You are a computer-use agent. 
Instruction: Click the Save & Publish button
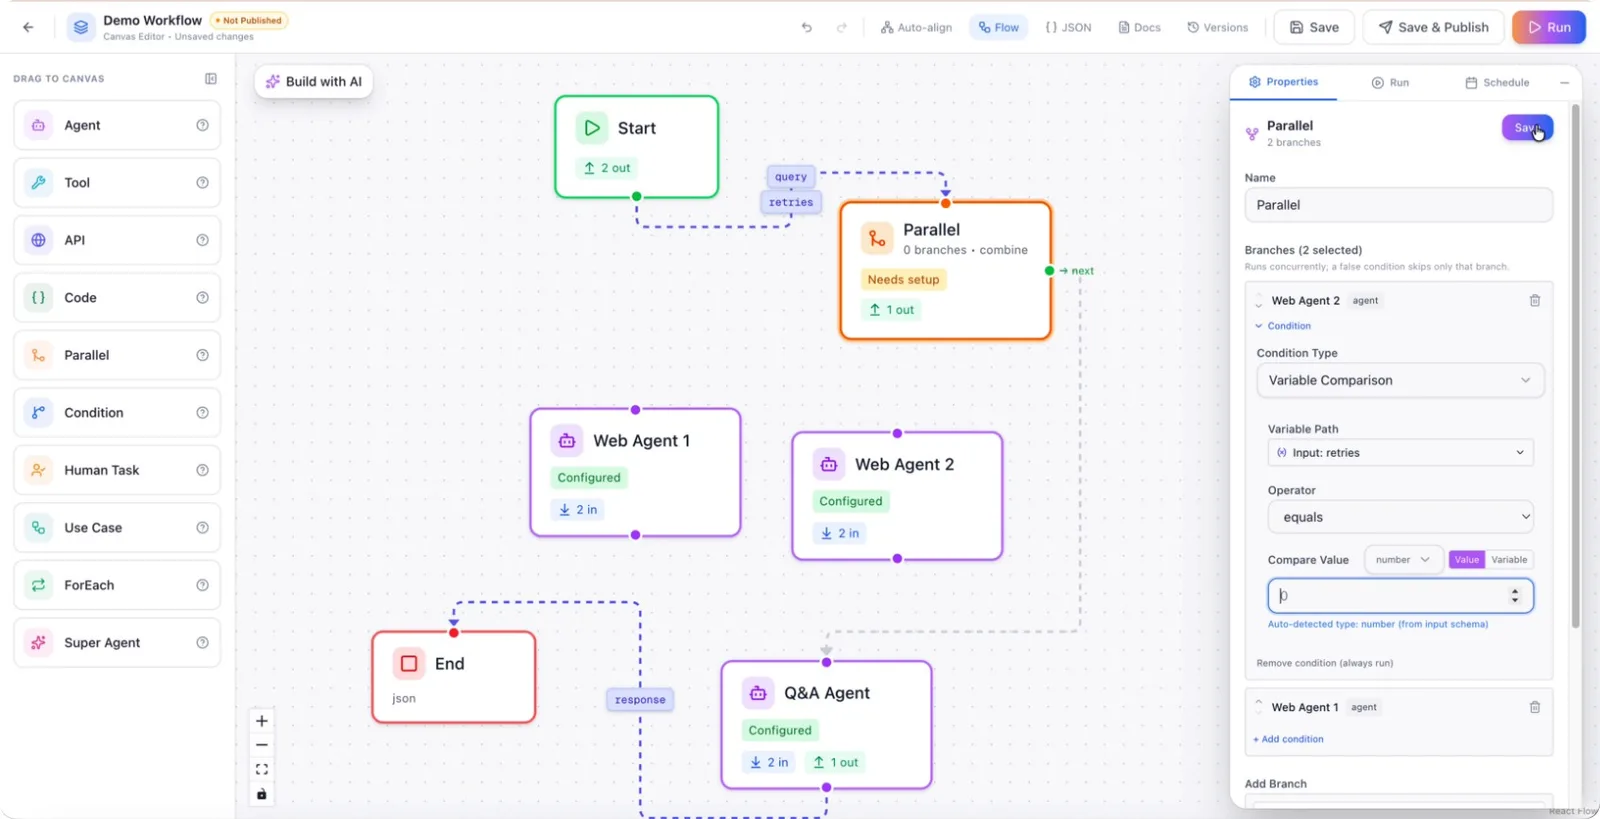pyautogui.click(x=1433, y=27)
